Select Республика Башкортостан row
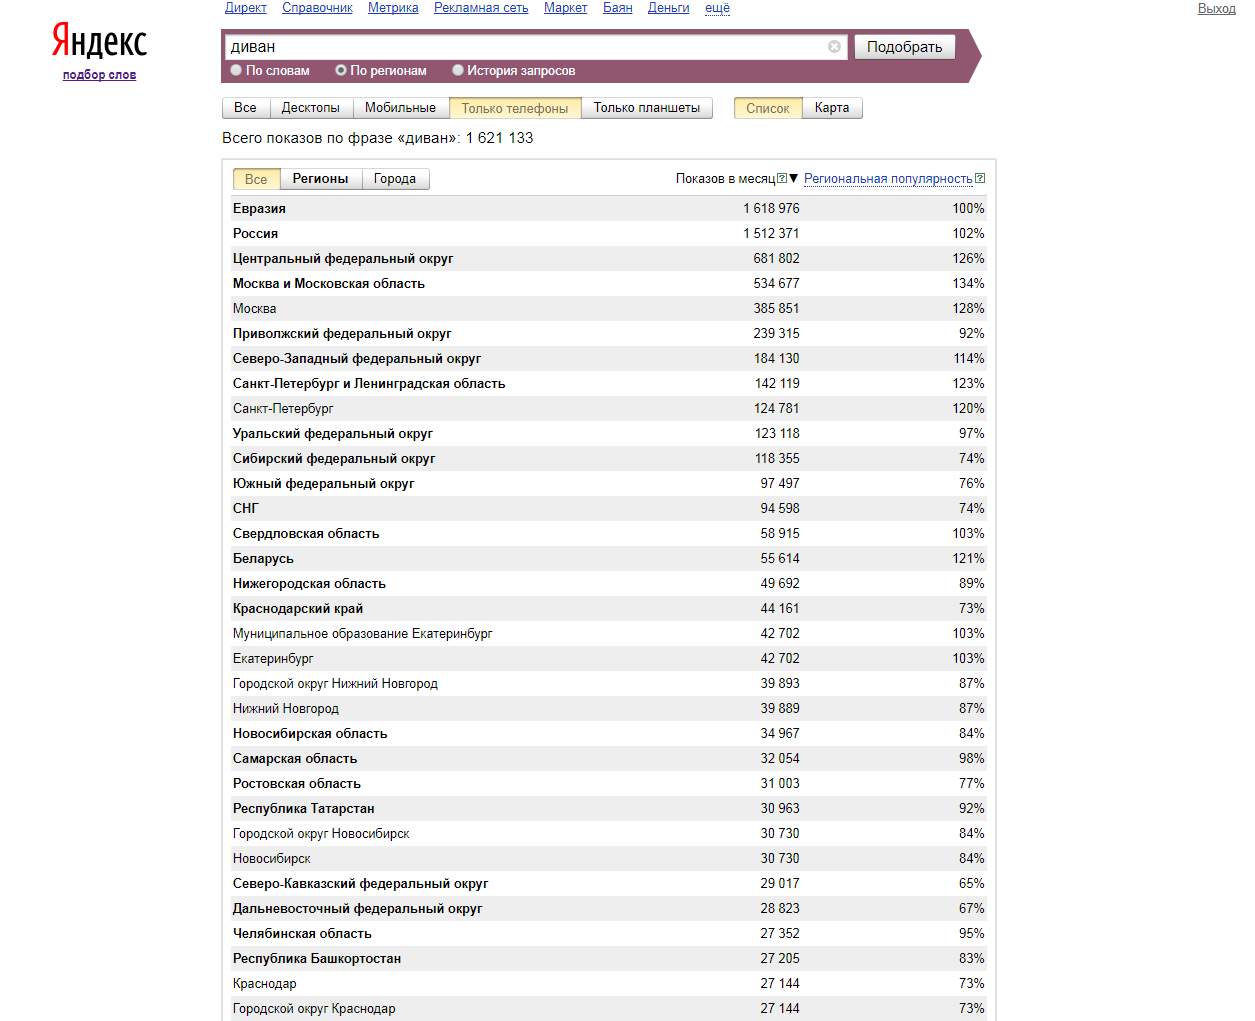The height and width of the screenshot is (1021, 1255). (x=609, y=958)
